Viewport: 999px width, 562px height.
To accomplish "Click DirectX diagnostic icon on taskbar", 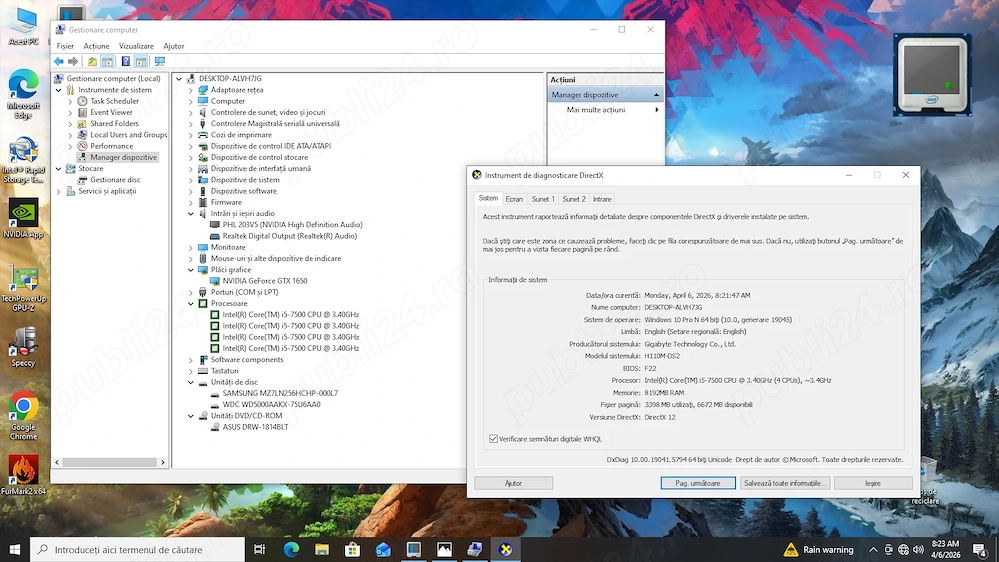I will (505, 549).
